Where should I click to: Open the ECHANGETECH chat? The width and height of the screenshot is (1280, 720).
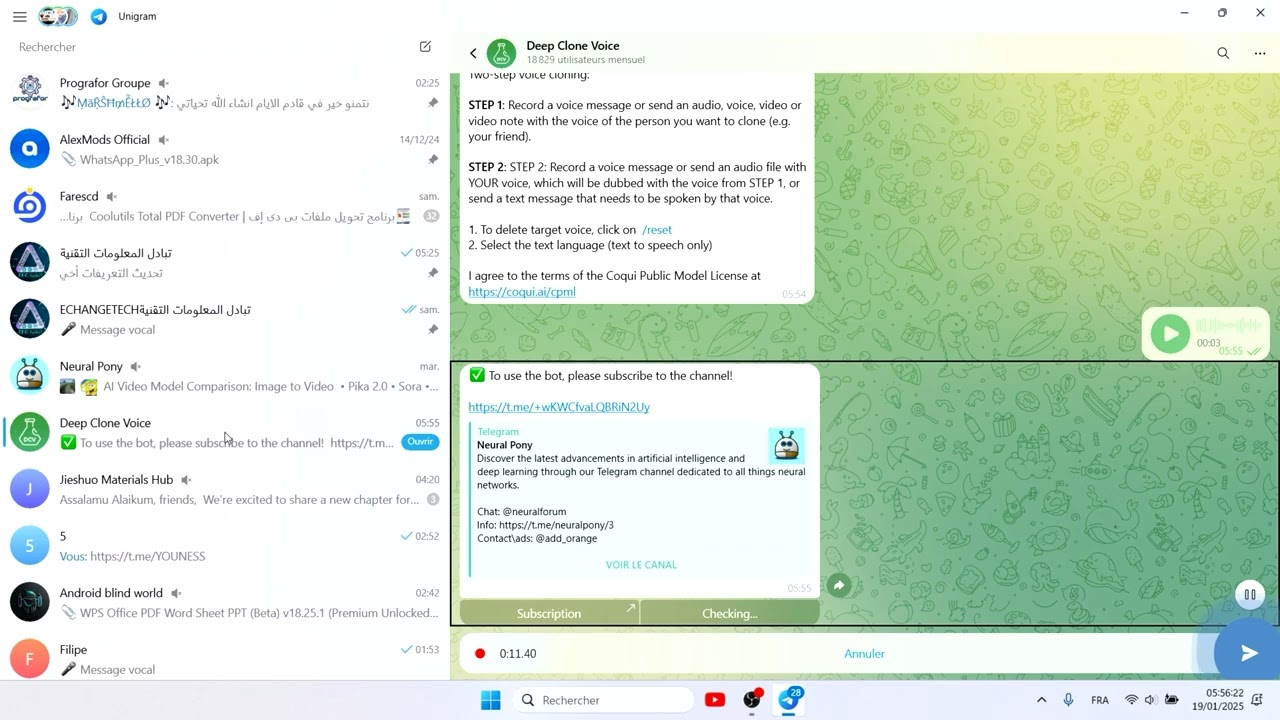(225, 319)
